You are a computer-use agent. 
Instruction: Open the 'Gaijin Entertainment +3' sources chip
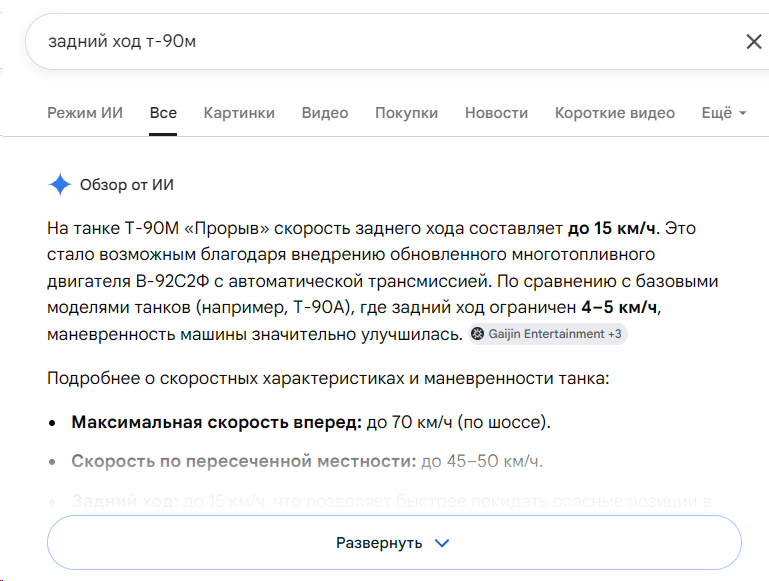(x=547, y=334)
